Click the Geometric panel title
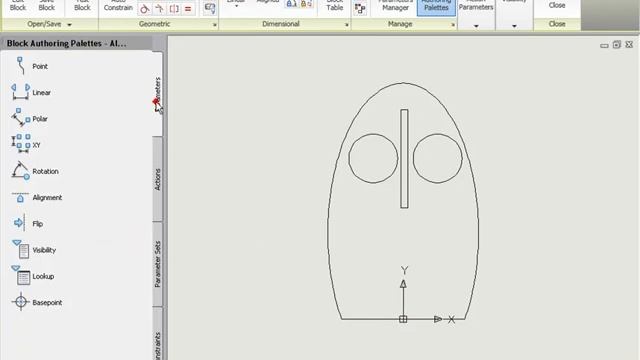This screenshot has width=640, height=360. (x=154, y=24)
